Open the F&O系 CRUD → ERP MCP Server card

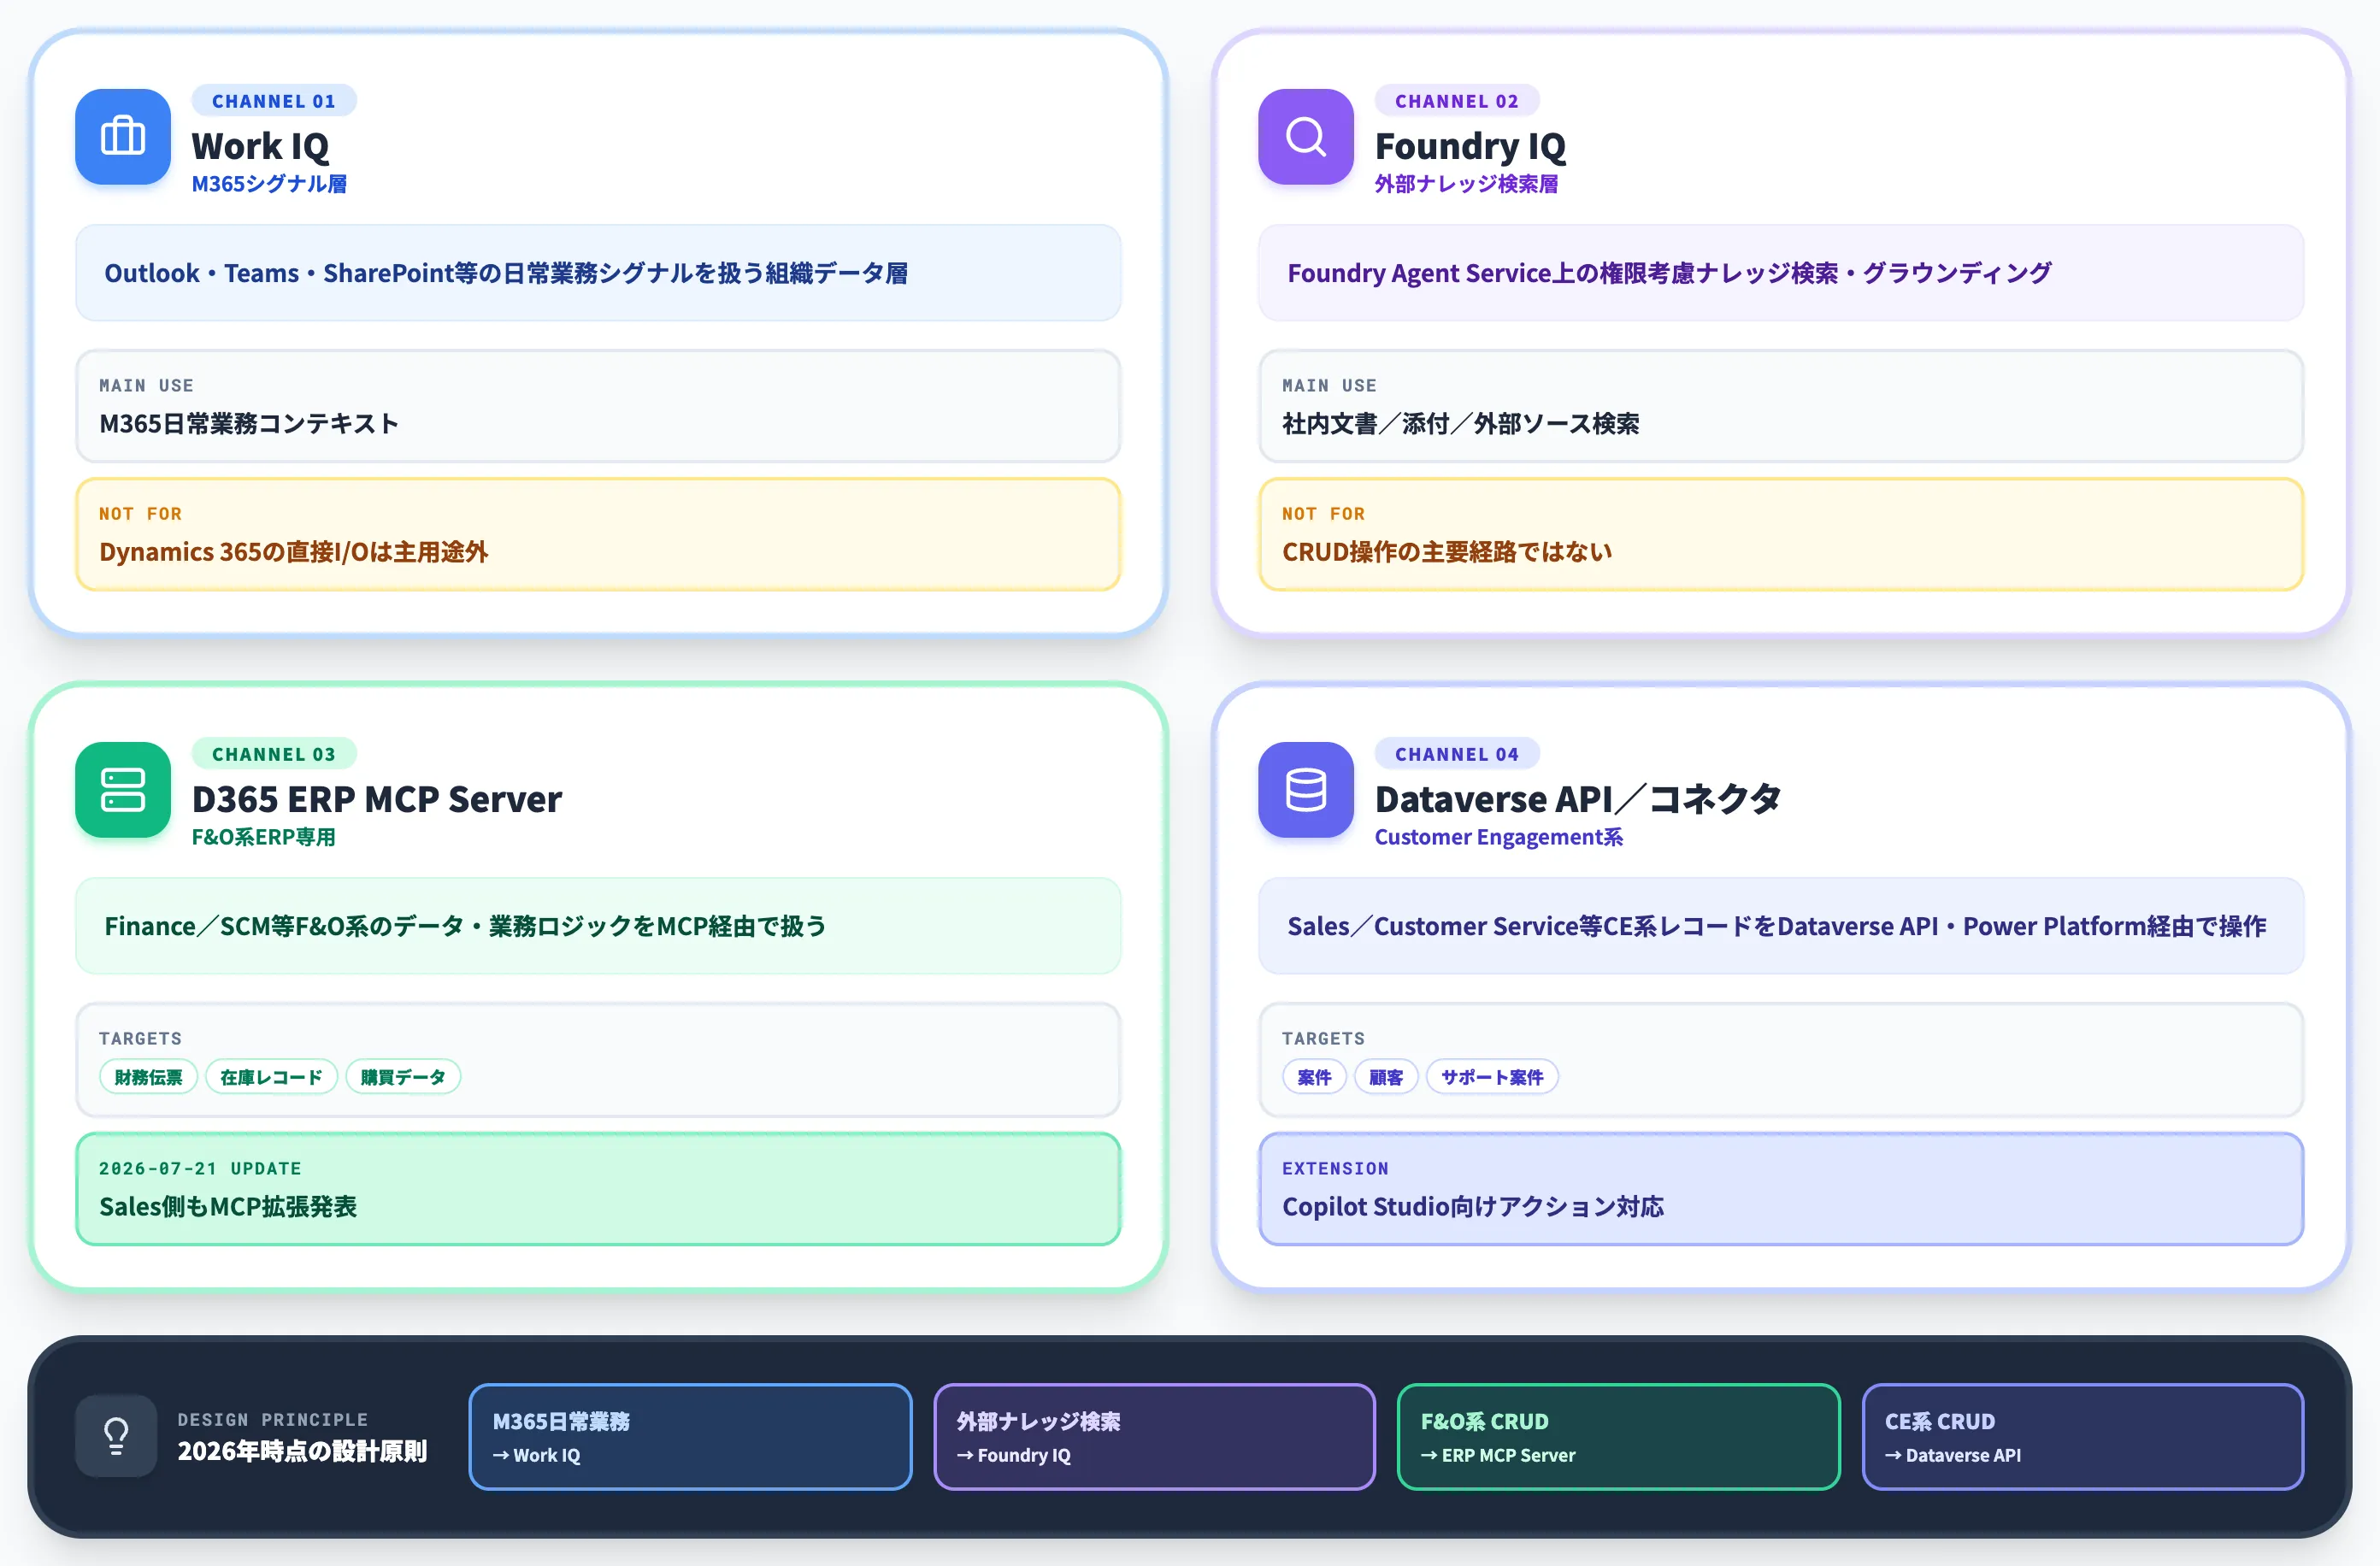point(1618,1437)
